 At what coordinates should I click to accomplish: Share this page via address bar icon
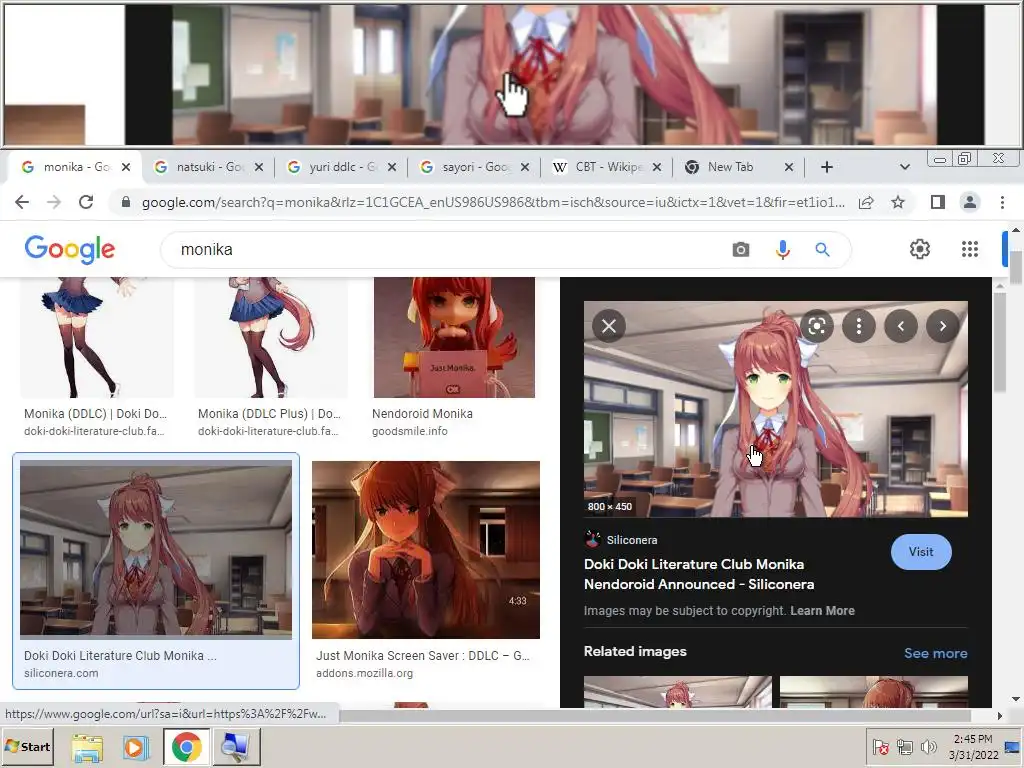point(866,202)
